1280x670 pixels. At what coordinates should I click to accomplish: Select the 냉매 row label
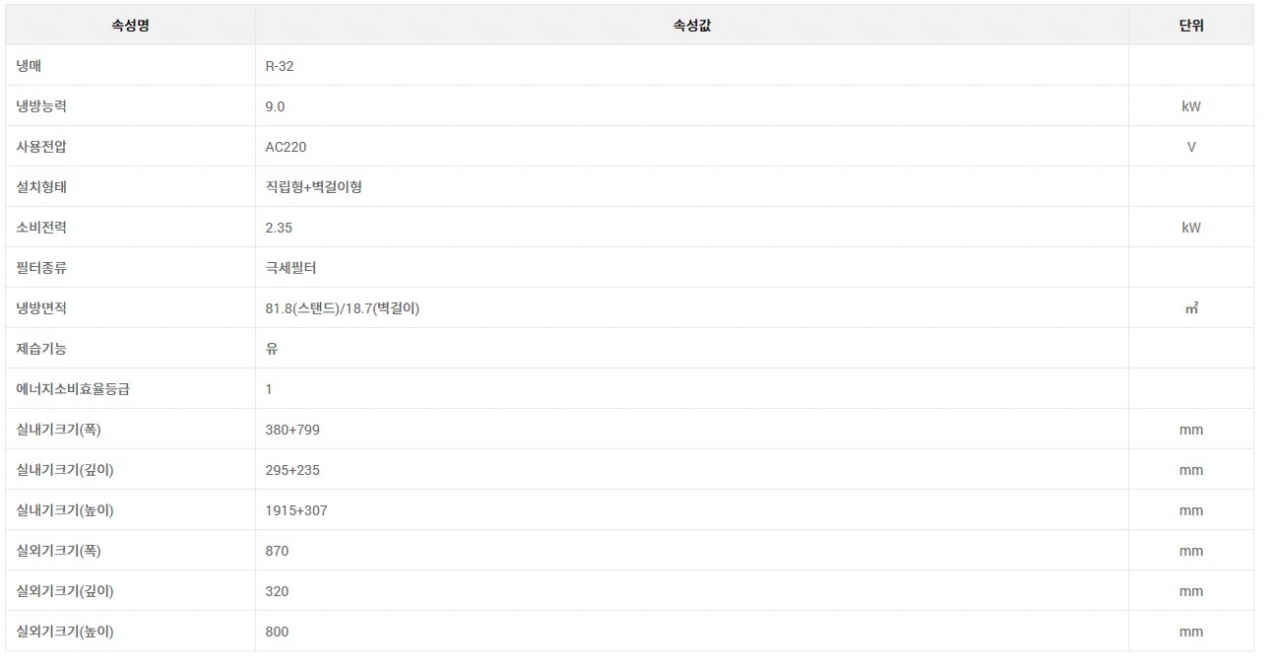29,66
